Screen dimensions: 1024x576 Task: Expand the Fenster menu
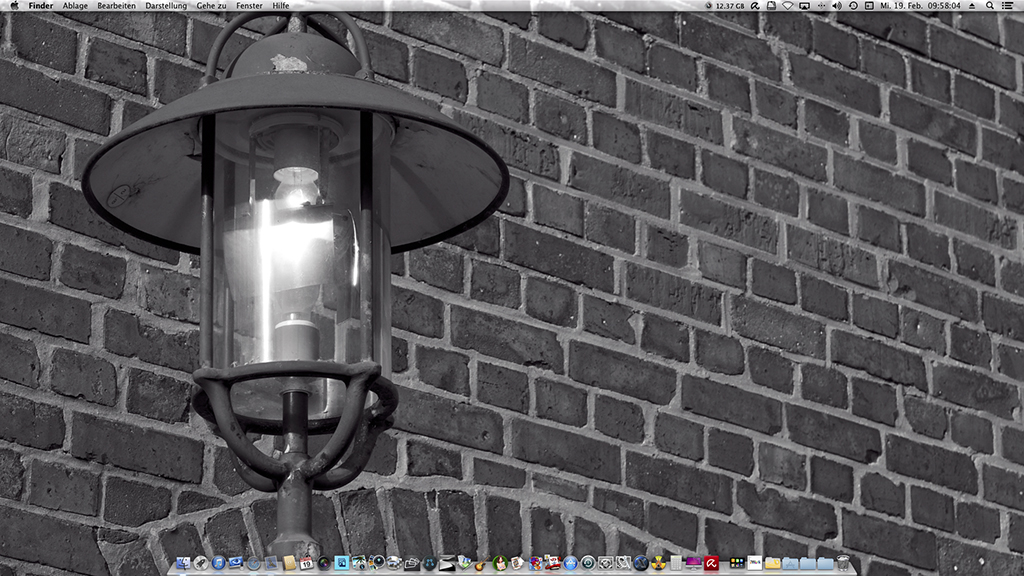pos(250,6)
